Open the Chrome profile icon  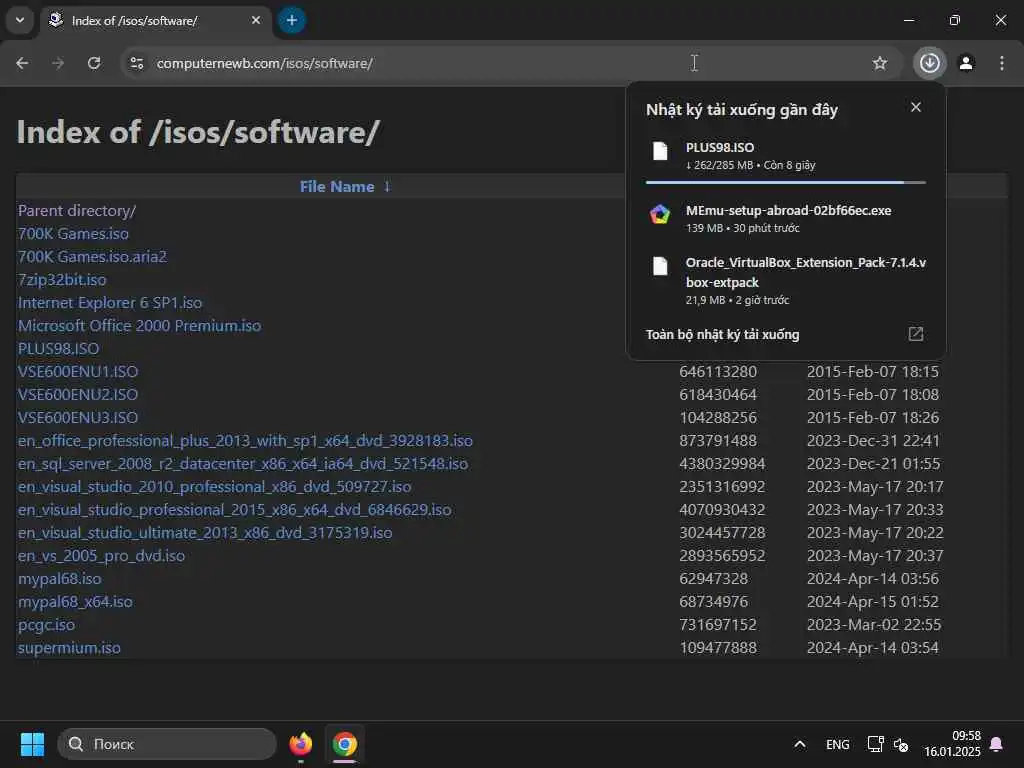click(x=966, y=63)
